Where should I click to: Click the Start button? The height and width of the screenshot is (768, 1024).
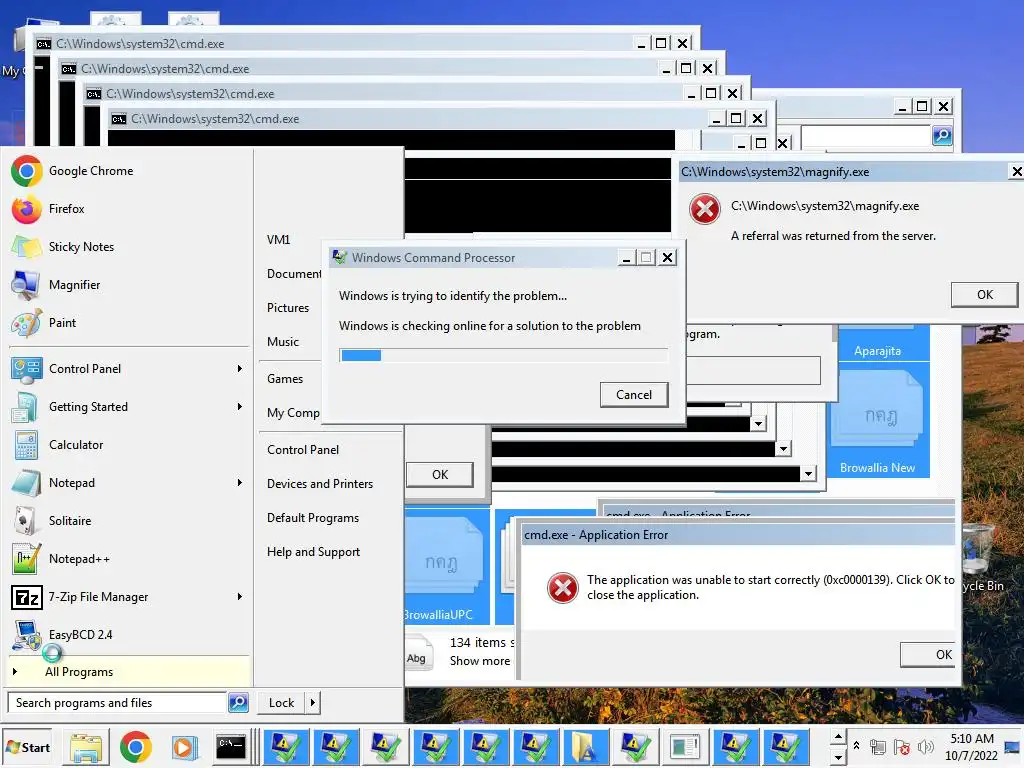27,747
